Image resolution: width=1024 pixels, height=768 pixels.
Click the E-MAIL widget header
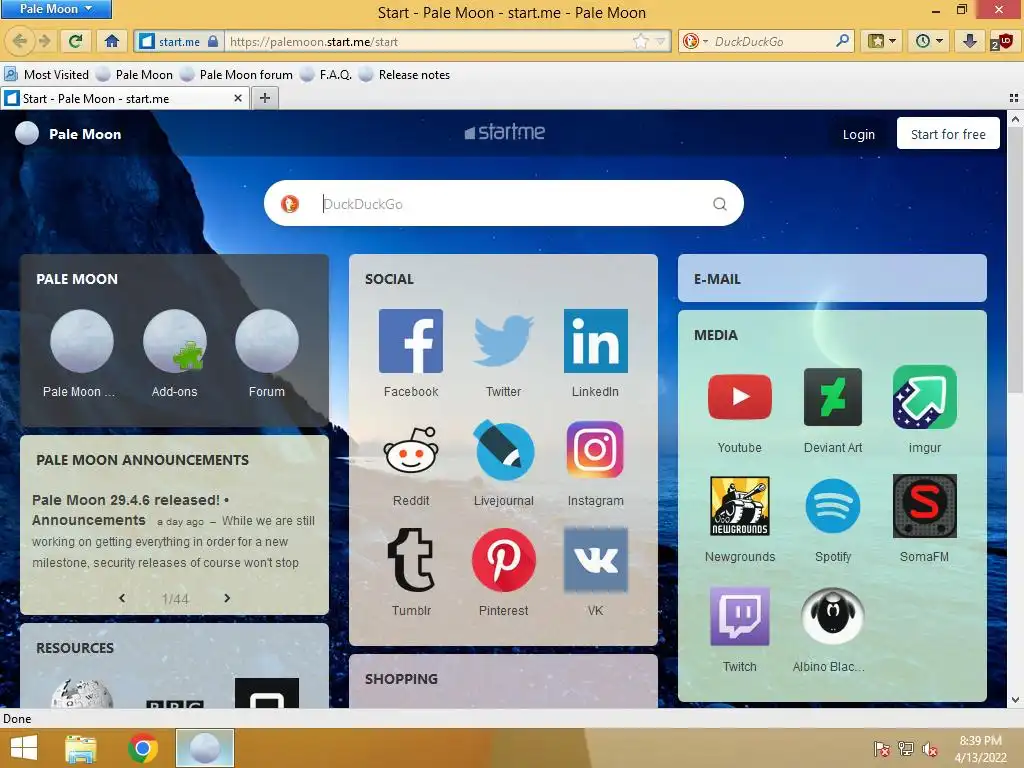pyautogui.click(x=832, y=278)
